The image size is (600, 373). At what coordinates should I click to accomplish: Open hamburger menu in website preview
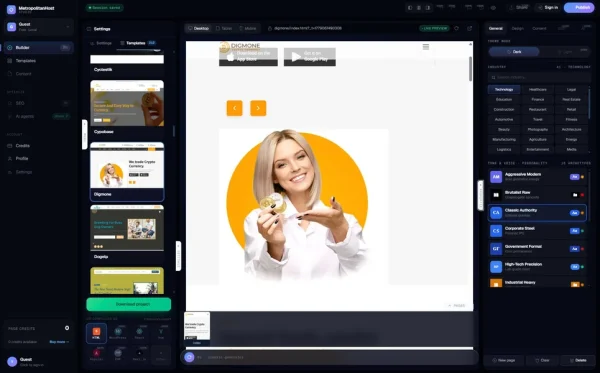pos(426,47)
